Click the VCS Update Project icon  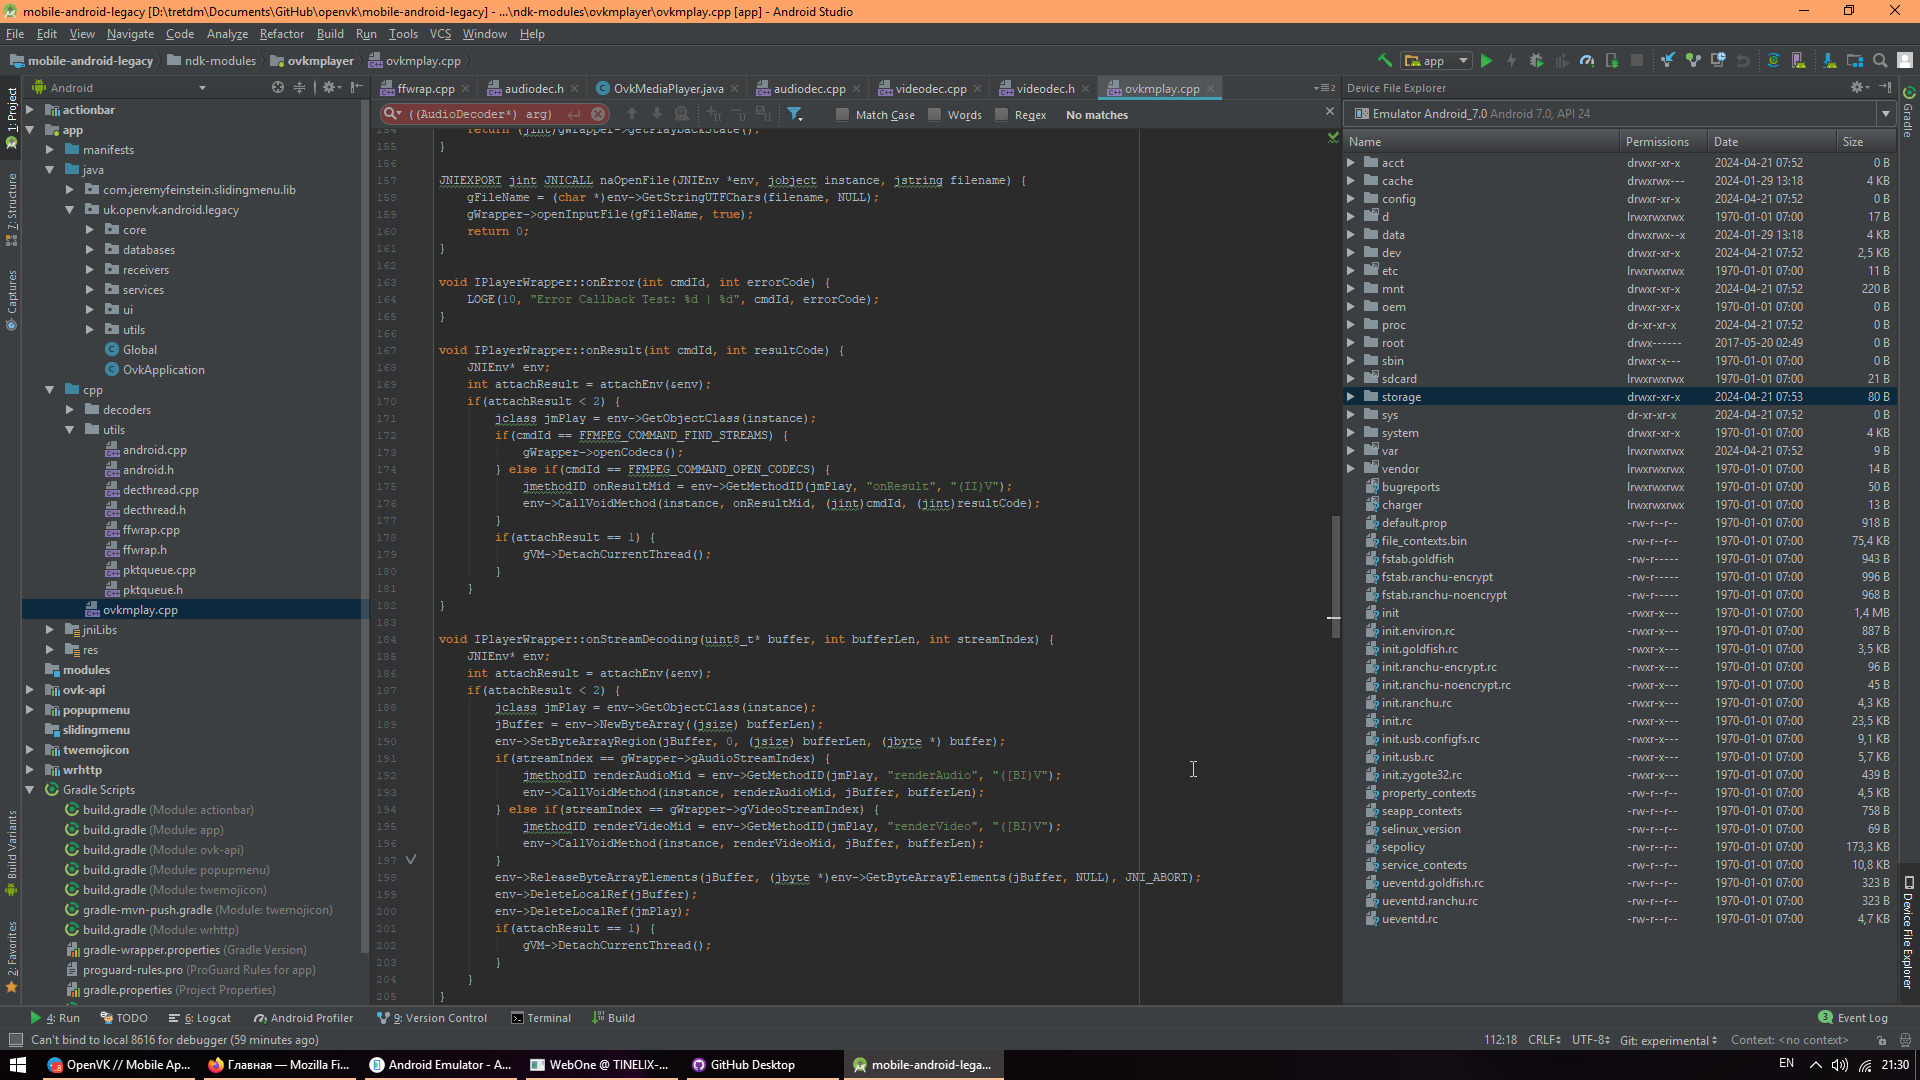click(1668, 61)
